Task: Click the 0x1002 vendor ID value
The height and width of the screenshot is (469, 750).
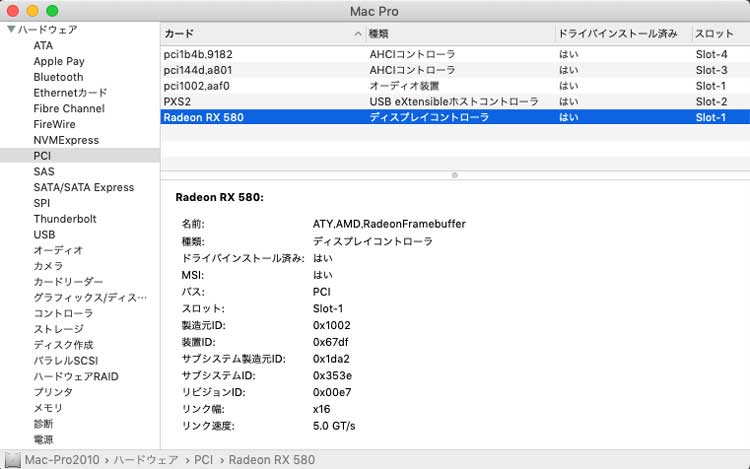Action: (331, 326)
